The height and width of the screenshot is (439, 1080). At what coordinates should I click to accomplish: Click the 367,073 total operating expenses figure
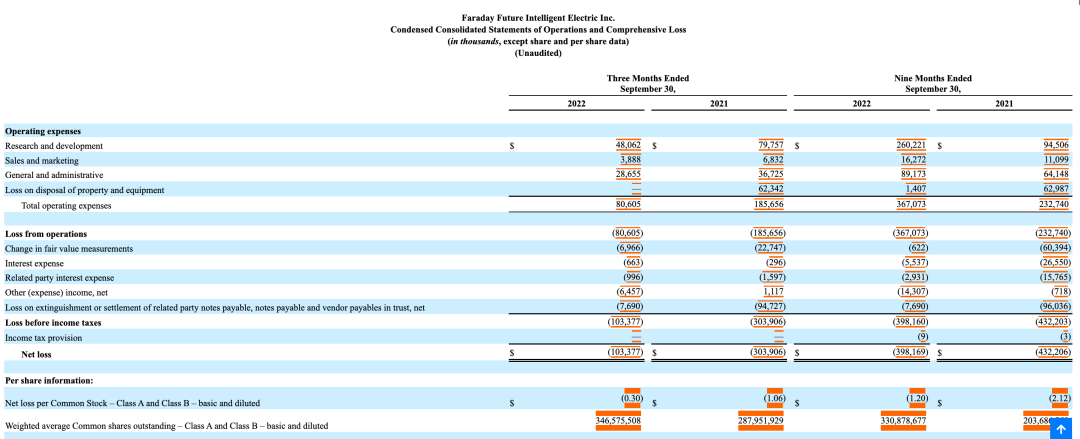click(911, 205)
